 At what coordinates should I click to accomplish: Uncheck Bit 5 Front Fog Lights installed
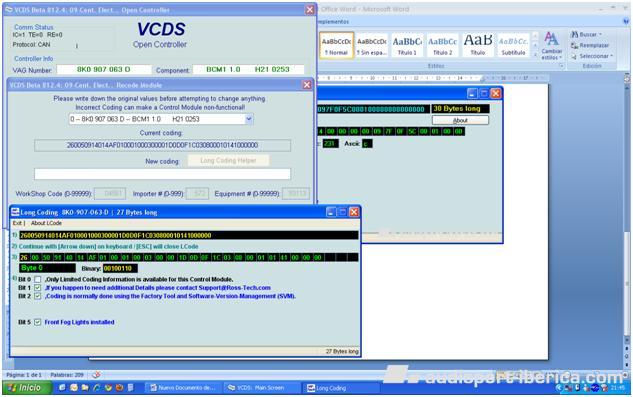pyautogui.click(x=38, y=322)
